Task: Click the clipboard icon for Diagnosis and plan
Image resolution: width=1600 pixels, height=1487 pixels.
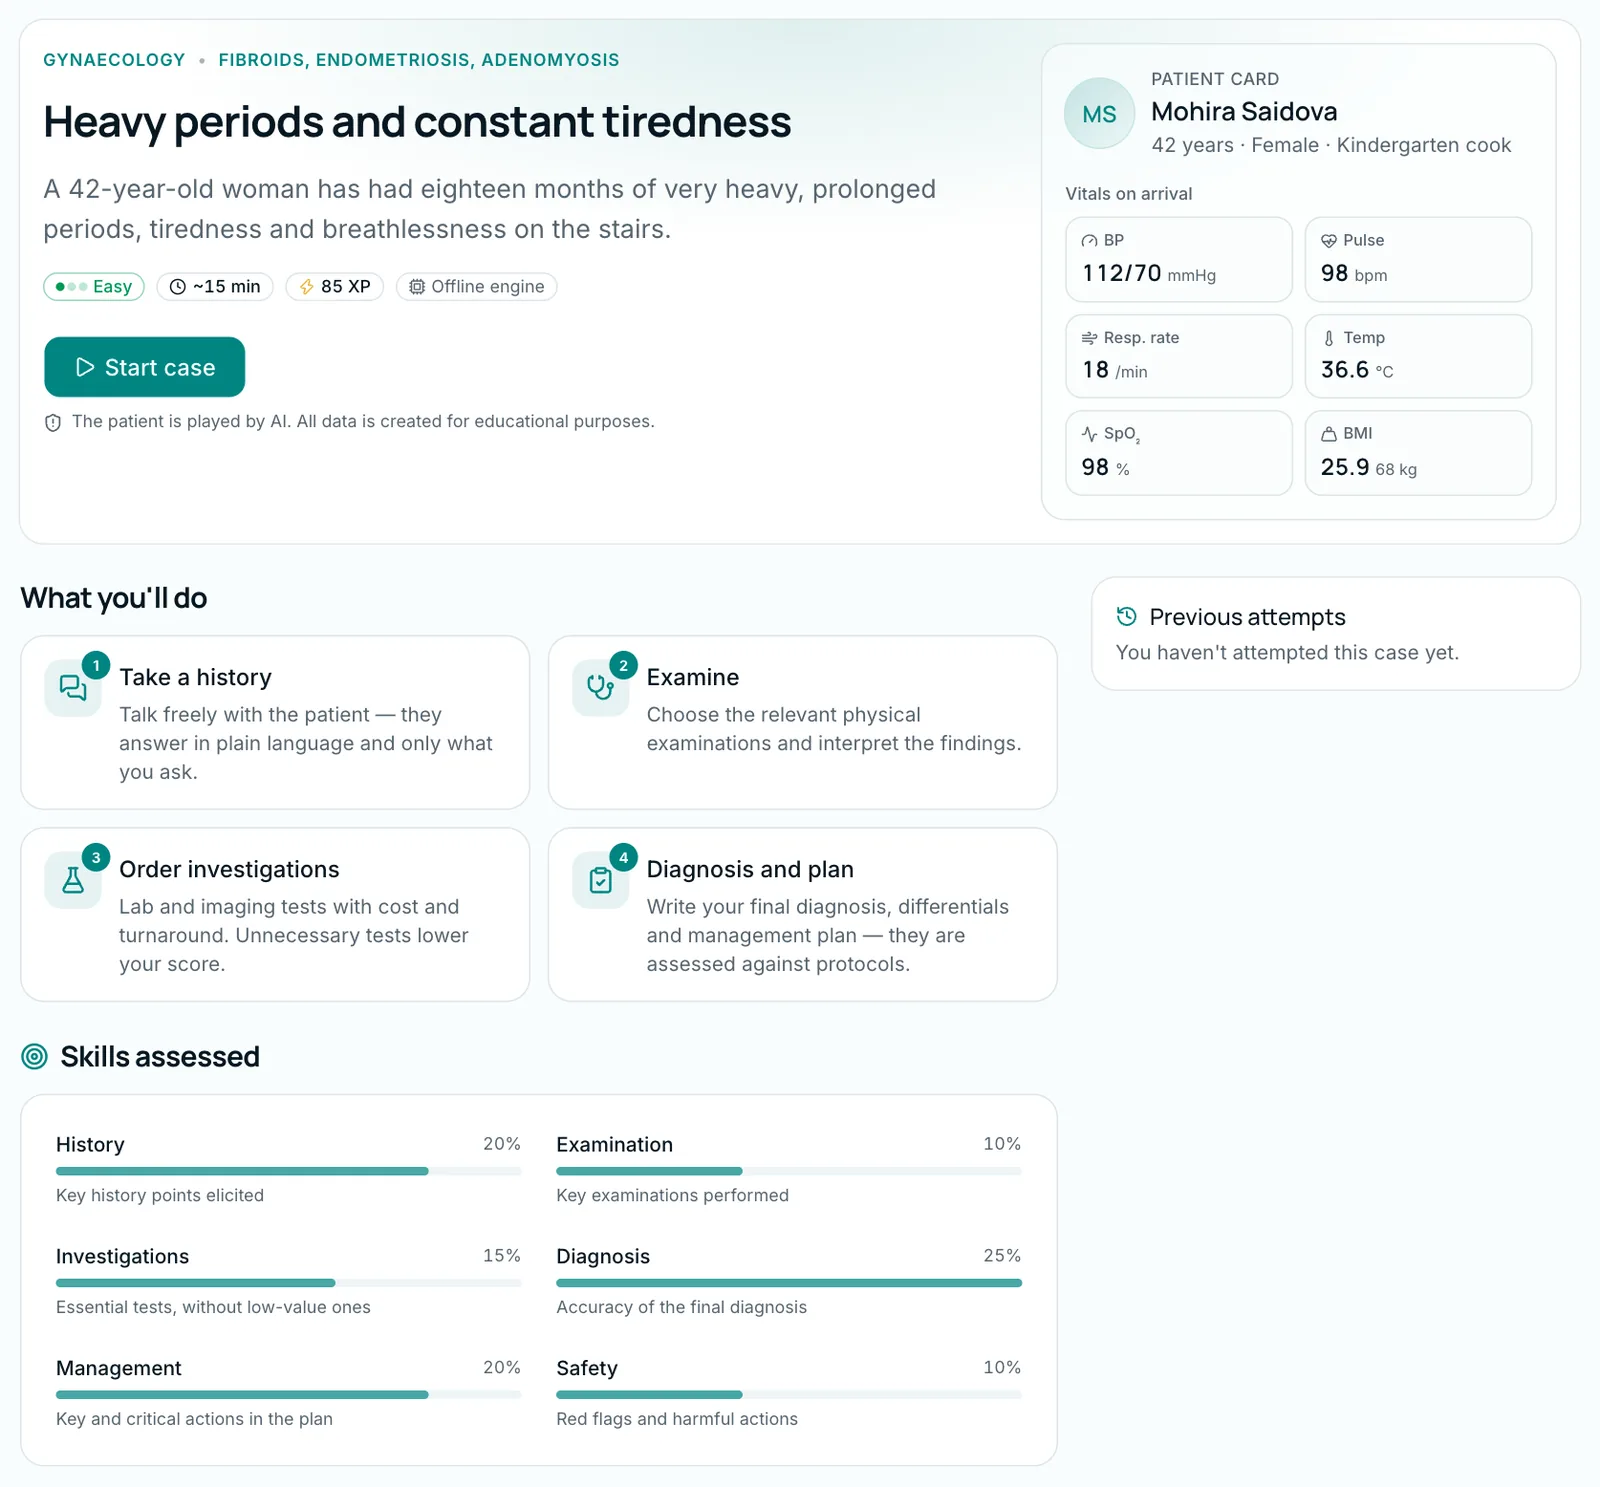Action: click(600, 880)
